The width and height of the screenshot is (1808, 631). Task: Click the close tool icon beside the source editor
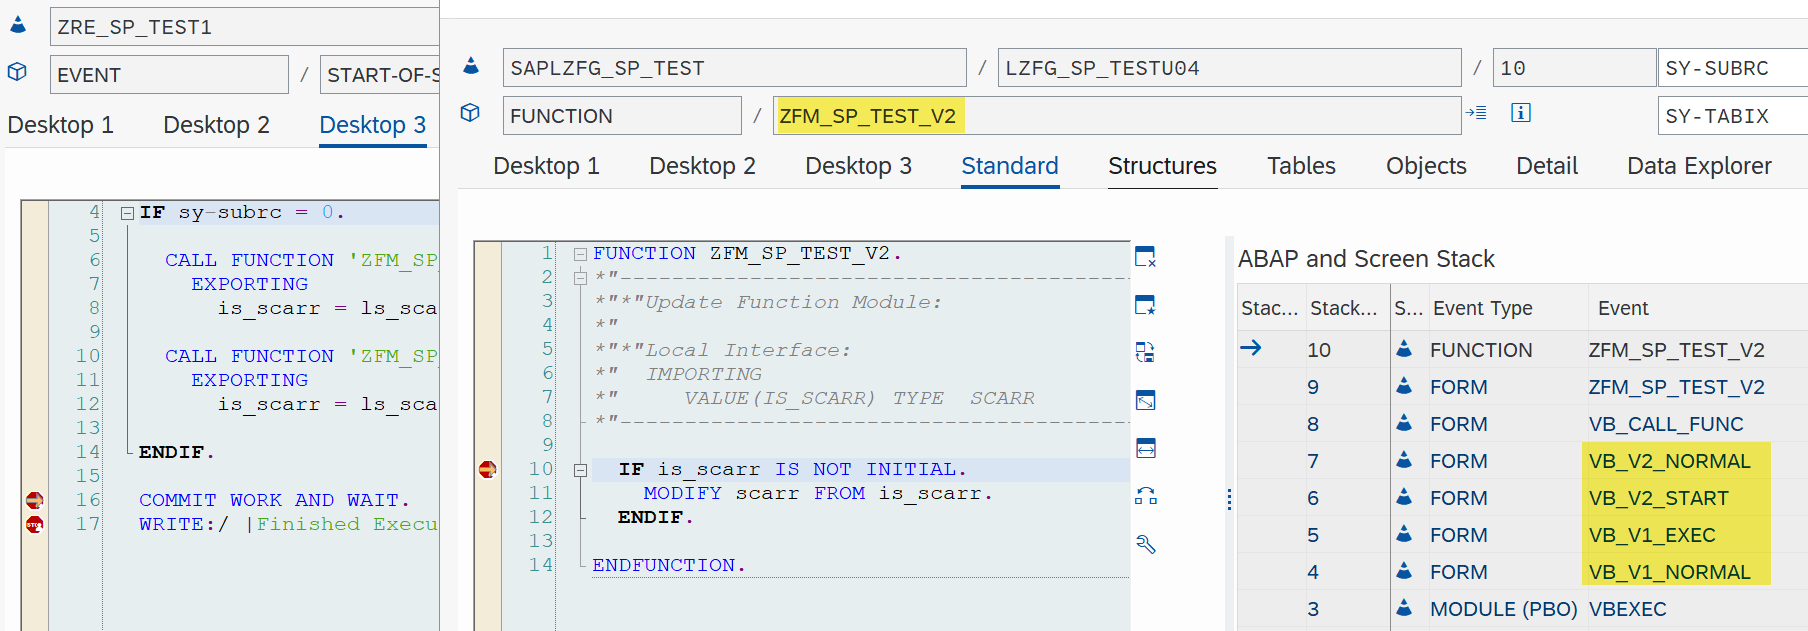point(1146,257)
